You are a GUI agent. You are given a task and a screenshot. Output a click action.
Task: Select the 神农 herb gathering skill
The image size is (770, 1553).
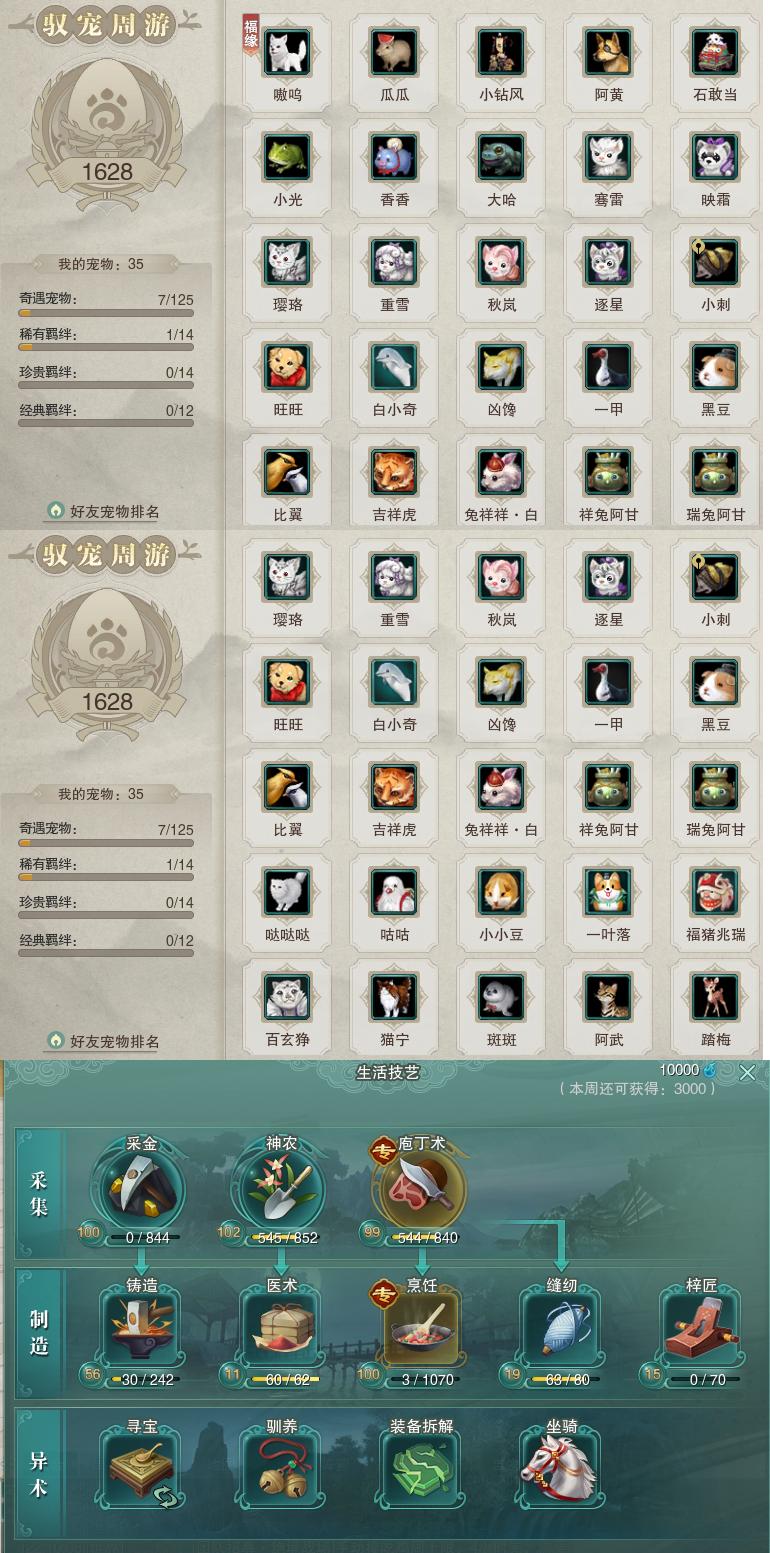[279, 1187]
